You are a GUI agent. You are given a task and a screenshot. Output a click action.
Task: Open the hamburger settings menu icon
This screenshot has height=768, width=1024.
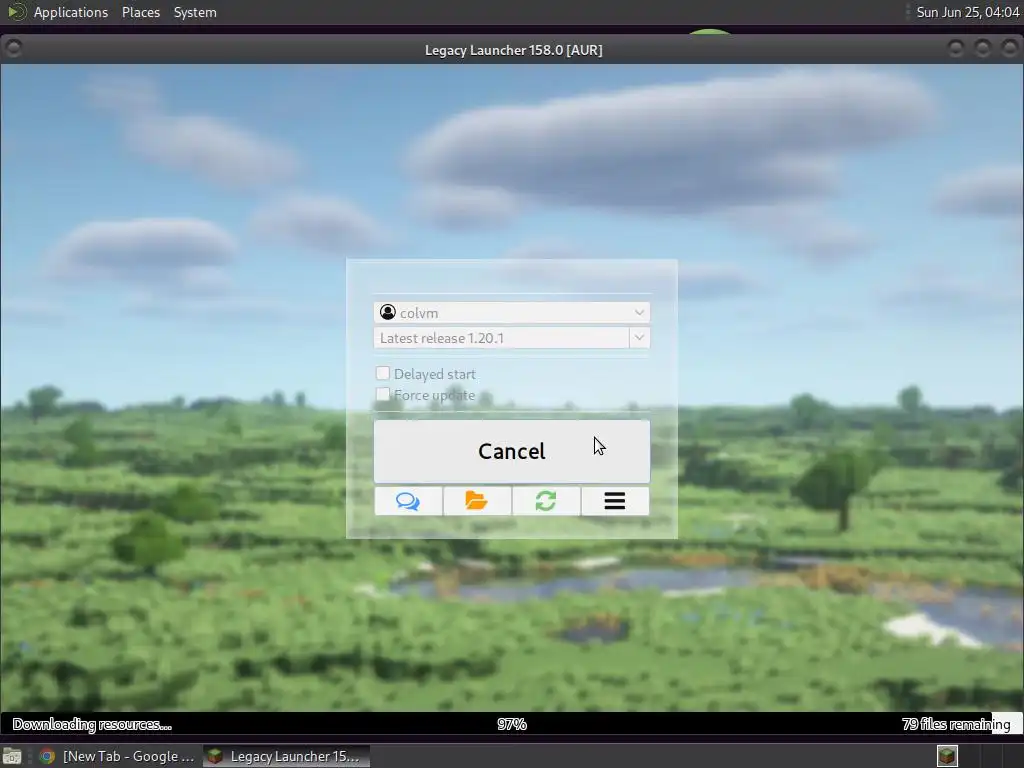tap(615, 501)
